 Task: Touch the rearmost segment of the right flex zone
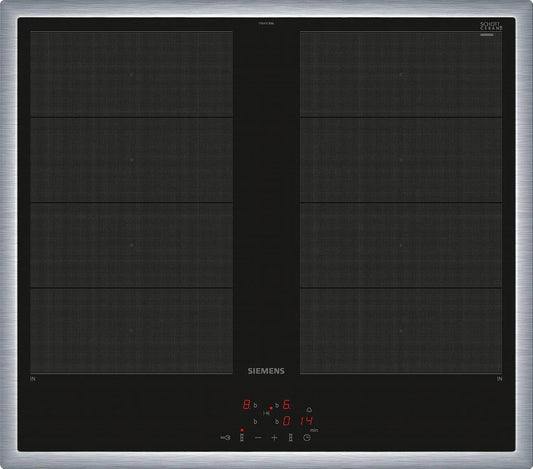[x=401, y=74]
